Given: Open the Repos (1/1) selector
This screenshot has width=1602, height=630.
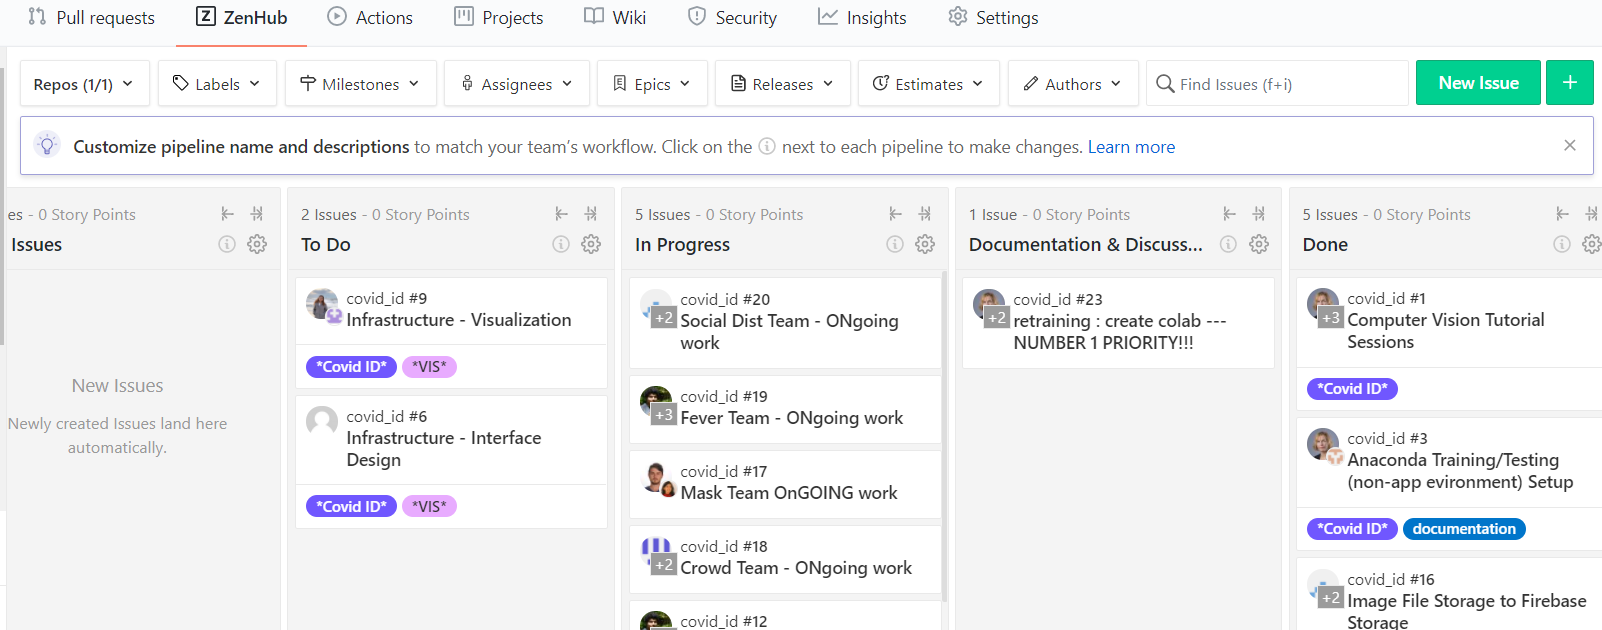Looking at the screenshot, I should click(84, 84).
